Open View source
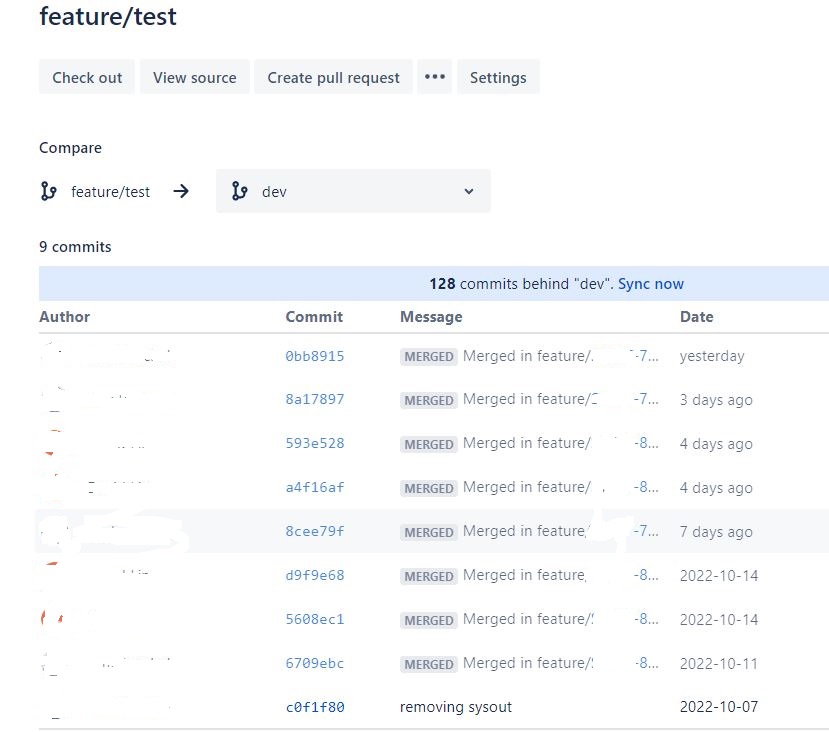The width and height of the screenshot is (829, 732). (194, 76)
